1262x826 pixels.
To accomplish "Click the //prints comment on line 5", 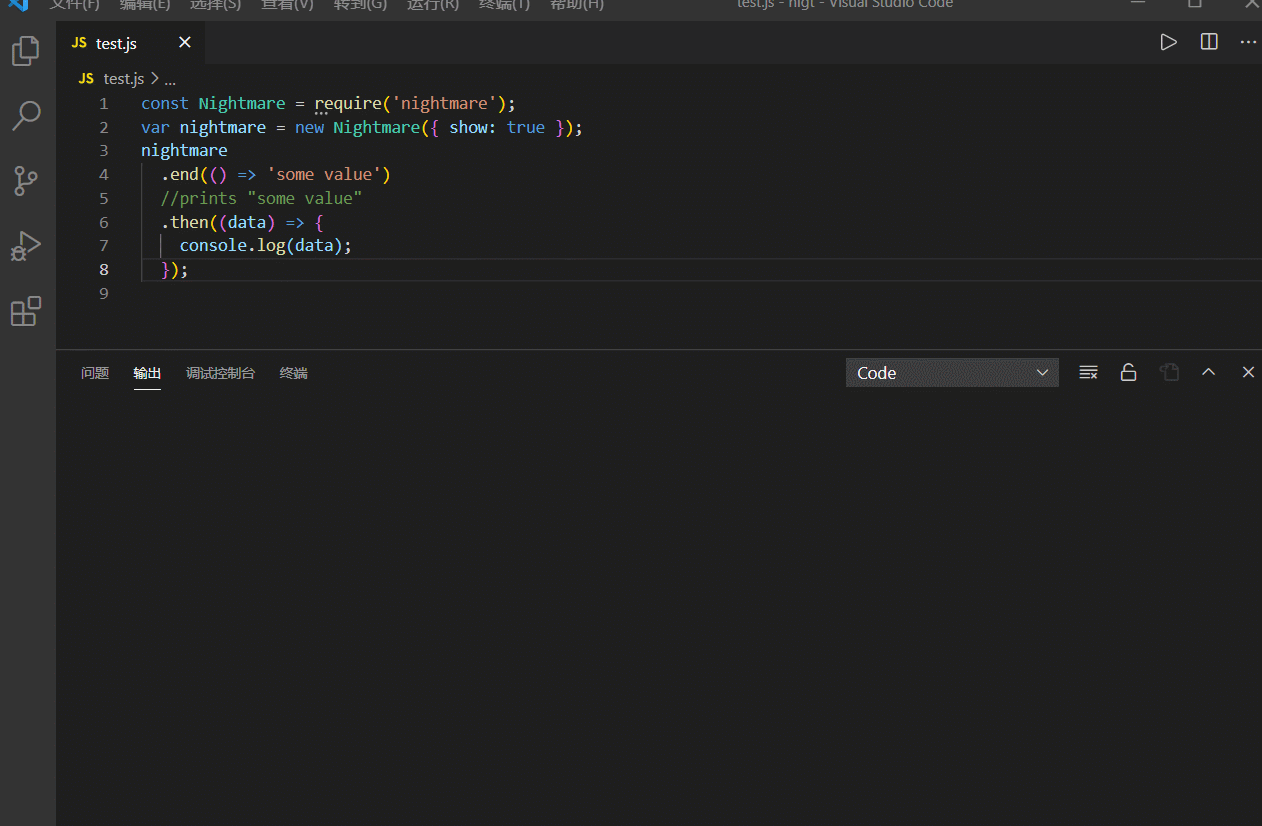I will 261,198.
